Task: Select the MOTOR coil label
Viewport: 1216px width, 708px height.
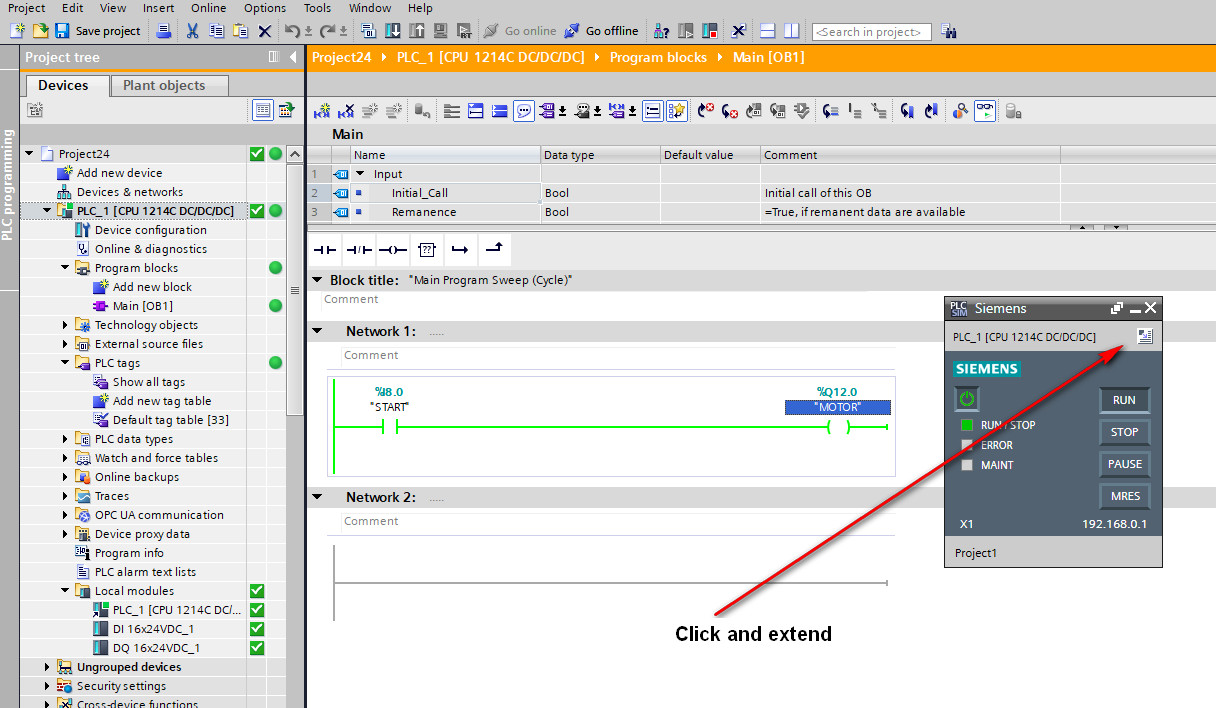Action: coord(837,407)
